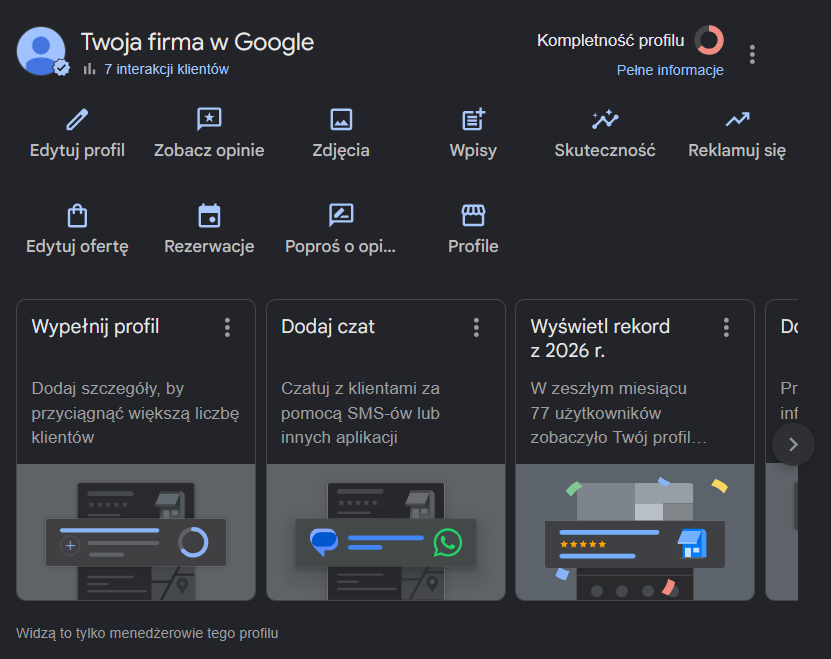Open the Wypełnij profil card title
The height and width of the screenshot is (659, 831).
[95, 327]
